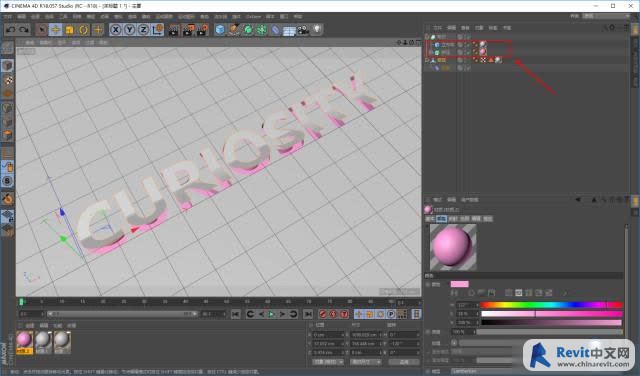Open the size mode dropdown under the size column
Image resolution: width=640 pixels, height=376 pixels.
pyautogui.click(x=365, y=362)
